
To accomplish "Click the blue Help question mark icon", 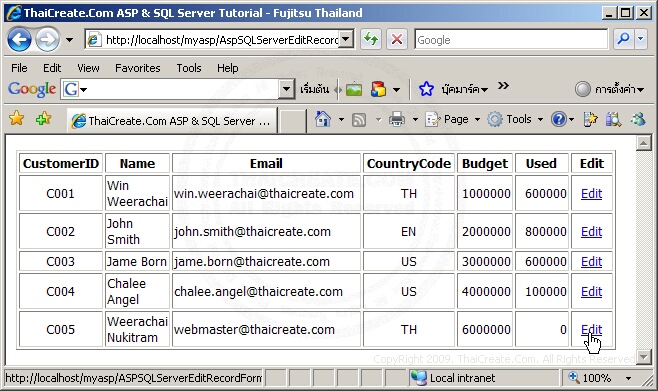I will tap(559, 120).
